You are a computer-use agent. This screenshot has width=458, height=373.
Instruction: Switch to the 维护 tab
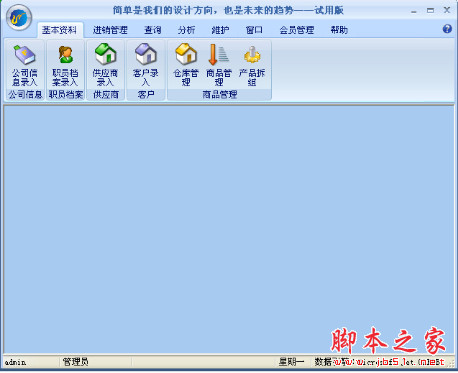[x=220, y=30]
